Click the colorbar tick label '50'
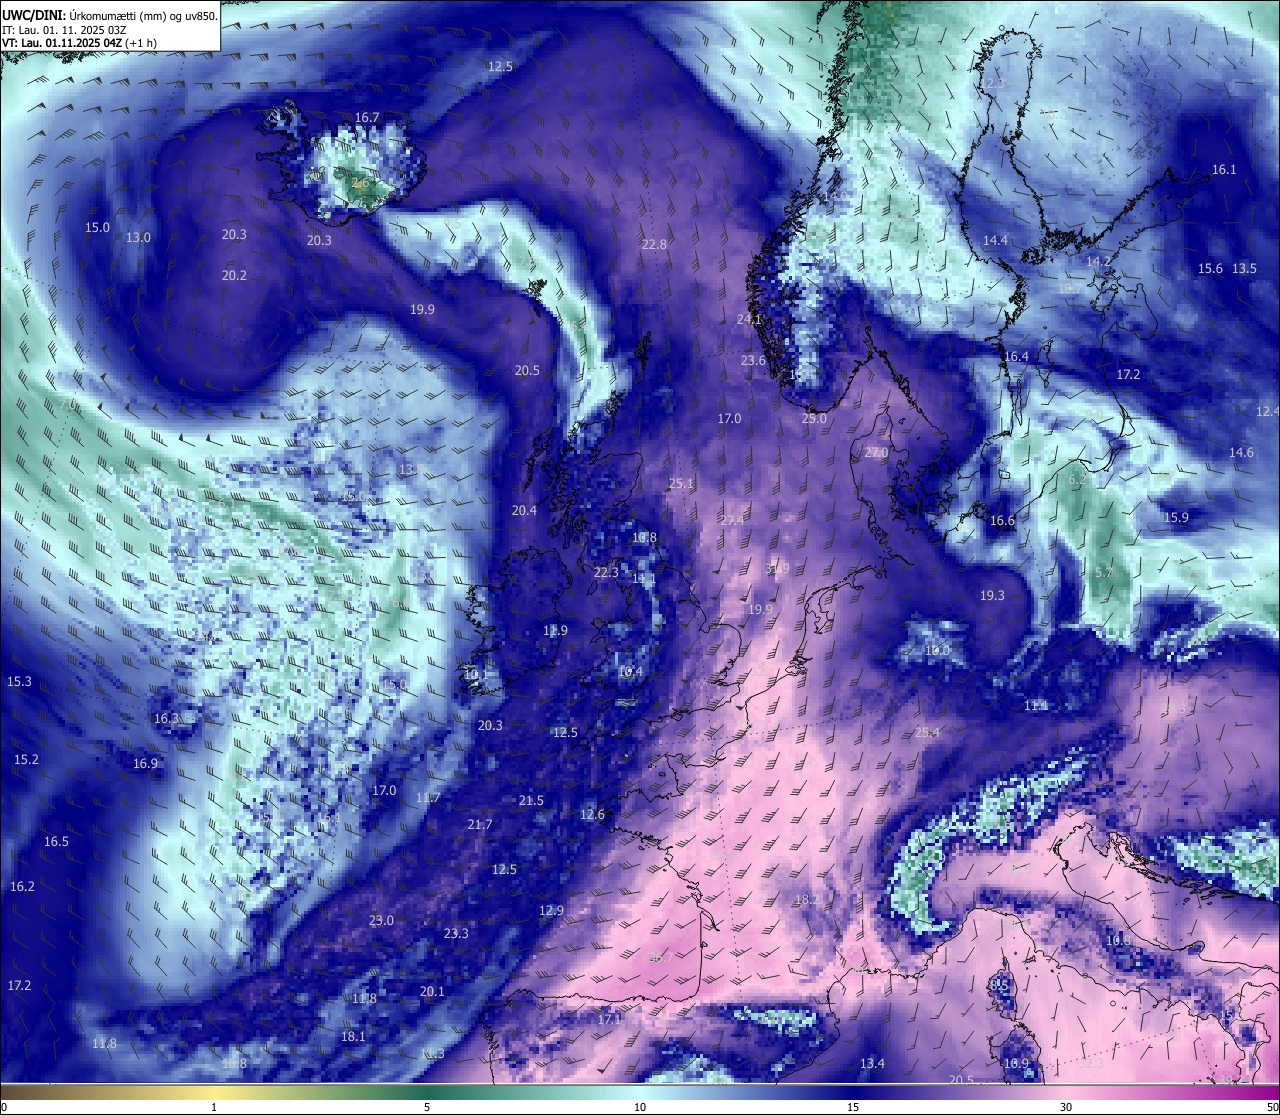The height and width of the screenshot is (1115, 1280). pyautogui.click(x=1272, y=1107)
